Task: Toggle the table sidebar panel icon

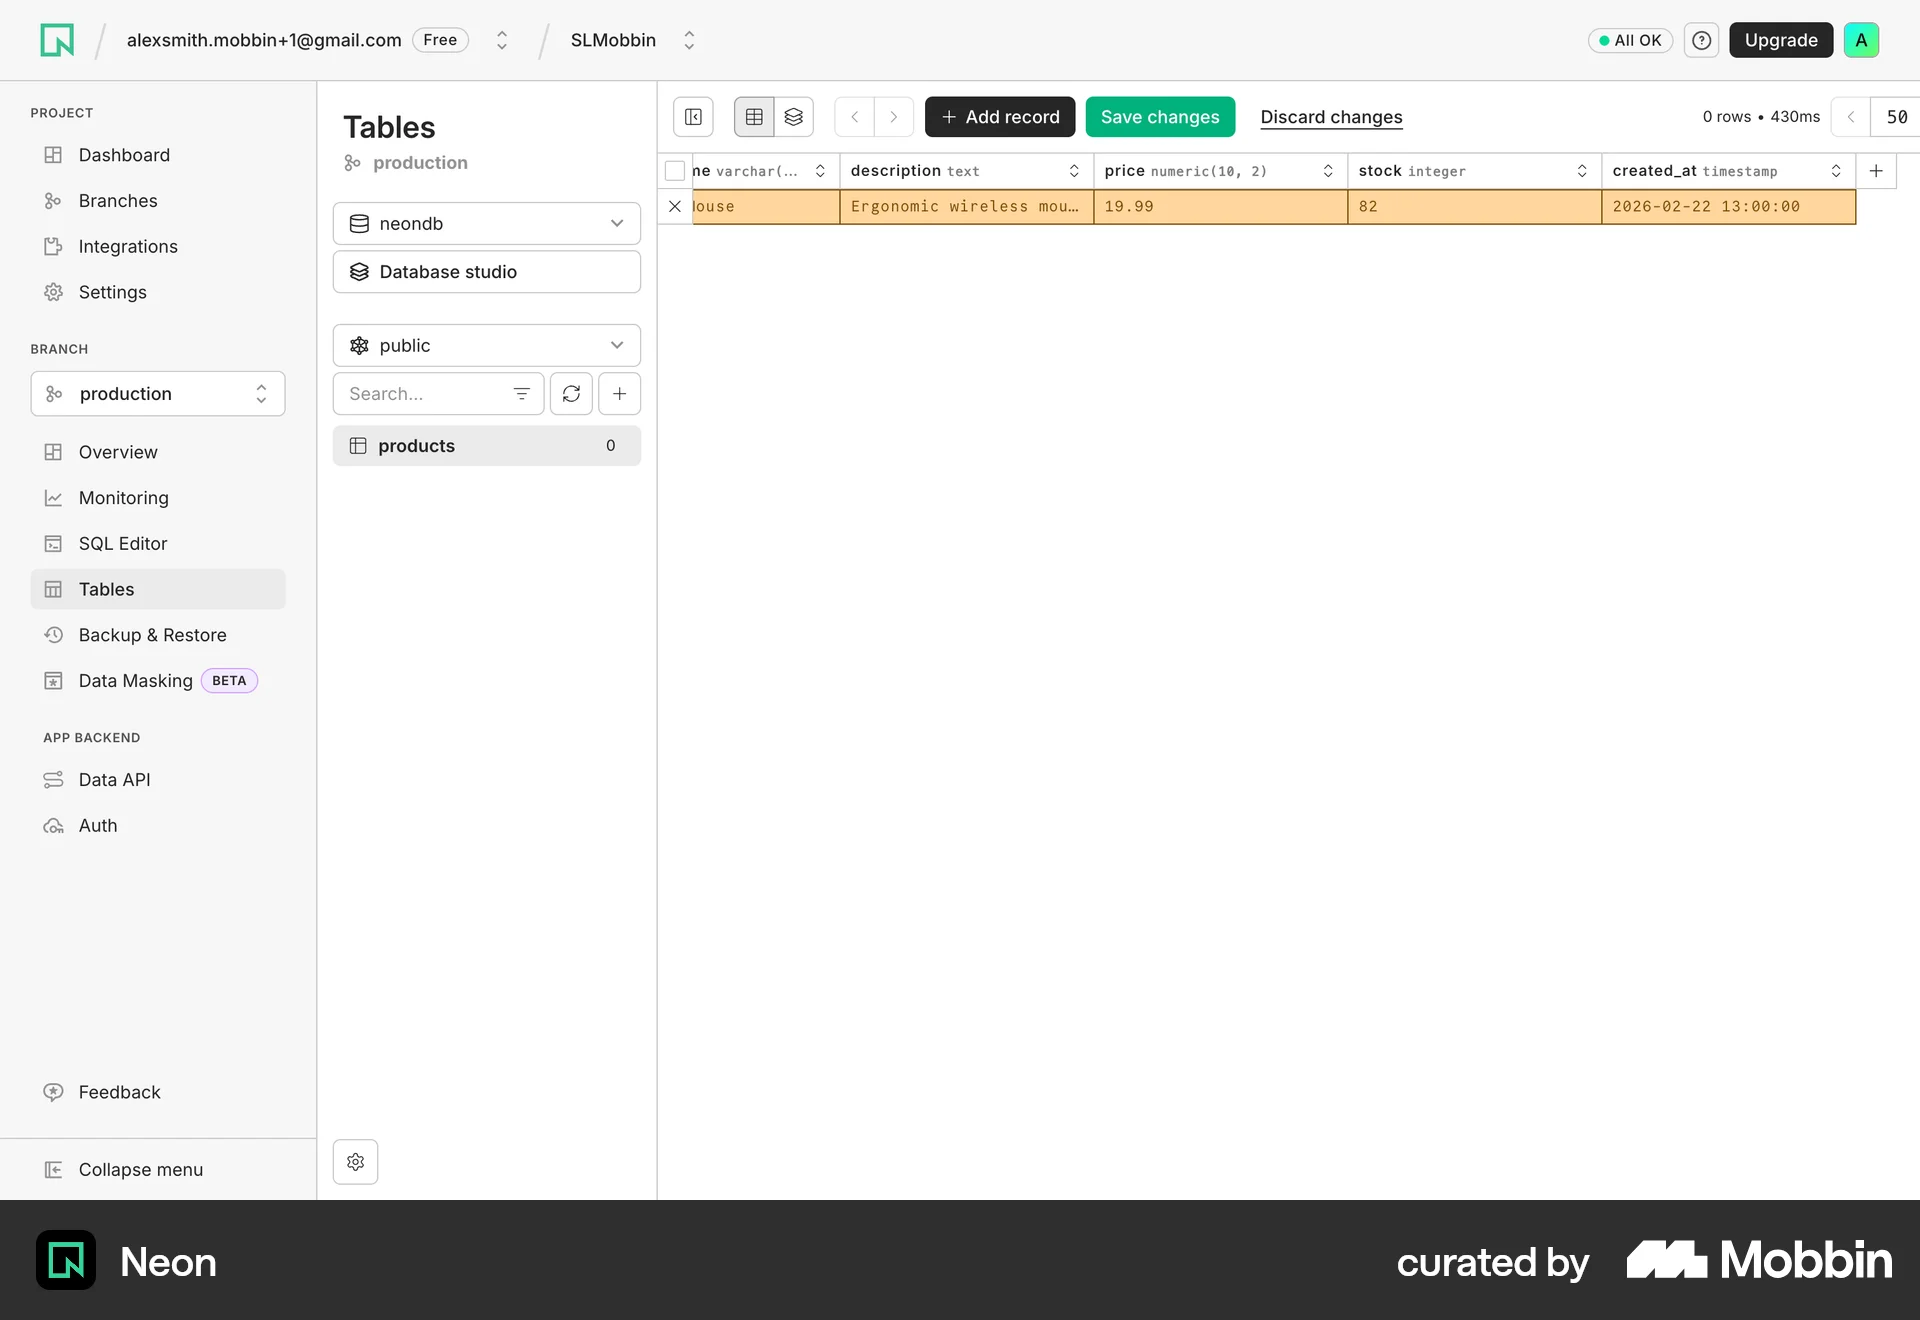Action: click(693, 117)
